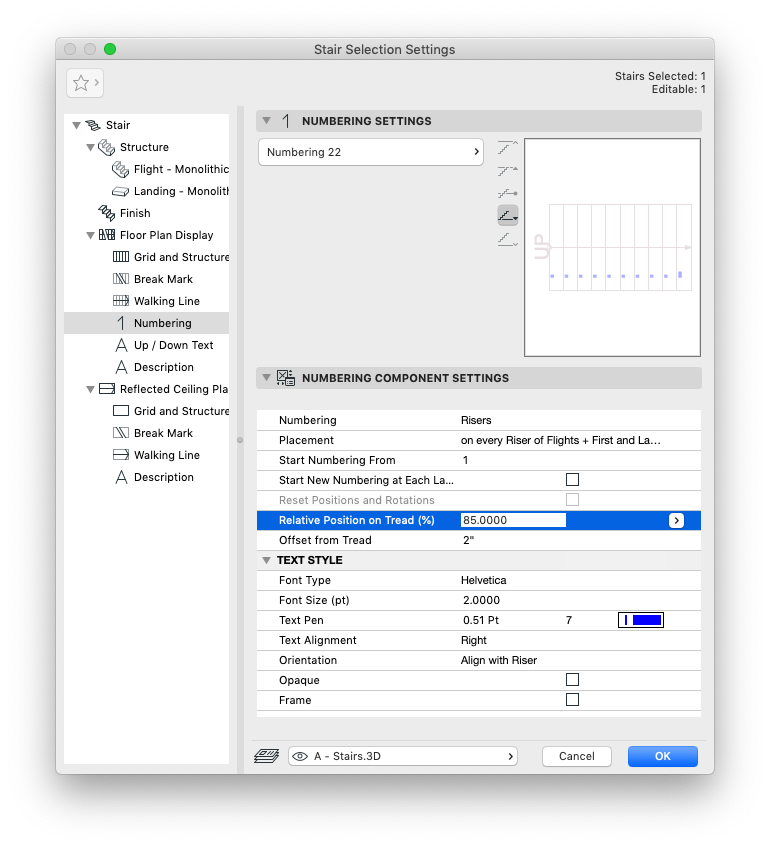Select the fifth stair preview mode icon
770x848 pixels.
pos(508,239)
